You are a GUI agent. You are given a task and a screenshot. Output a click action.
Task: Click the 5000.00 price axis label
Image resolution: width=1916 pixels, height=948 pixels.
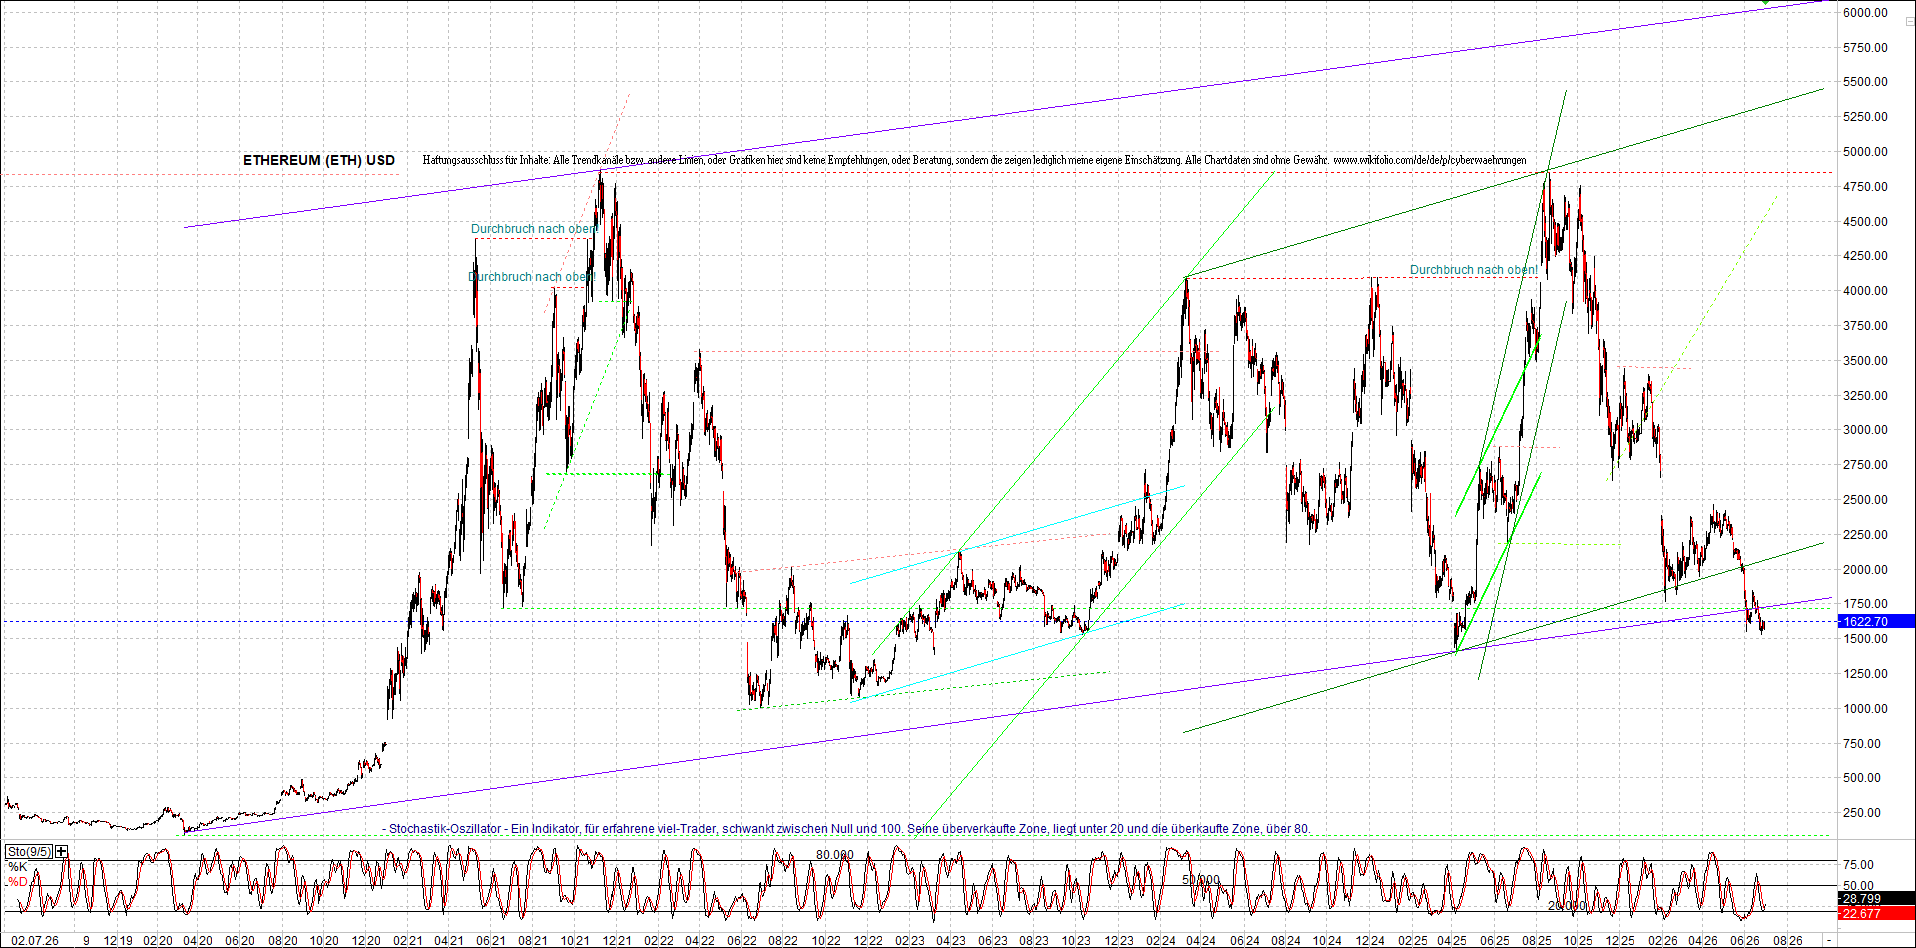click(1865, 152)
